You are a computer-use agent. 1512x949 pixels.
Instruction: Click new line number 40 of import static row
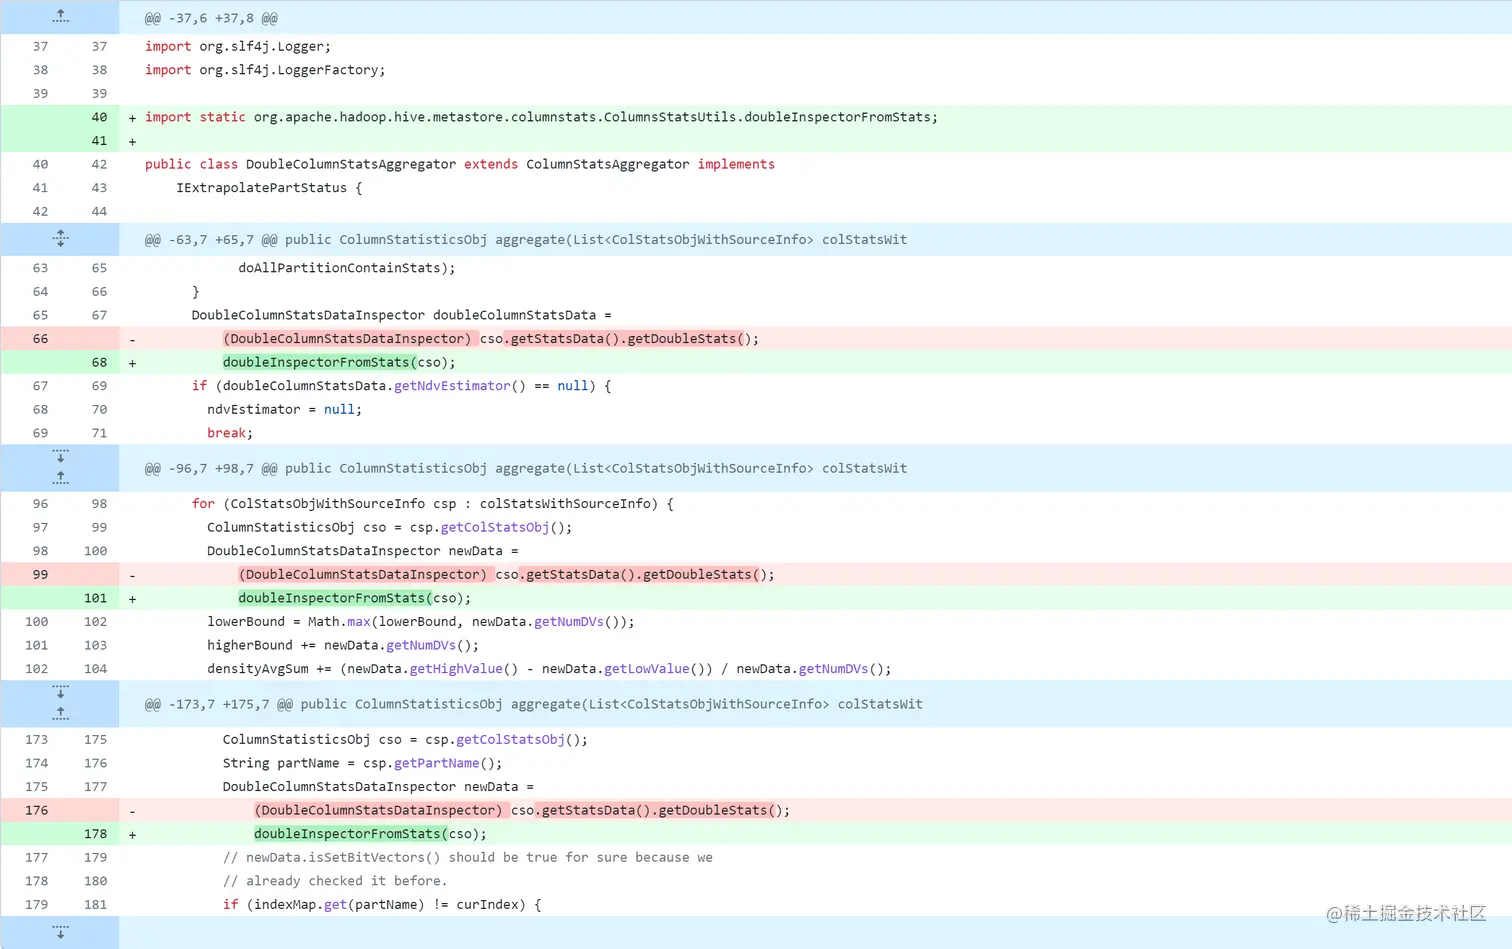tap(99, 117)
